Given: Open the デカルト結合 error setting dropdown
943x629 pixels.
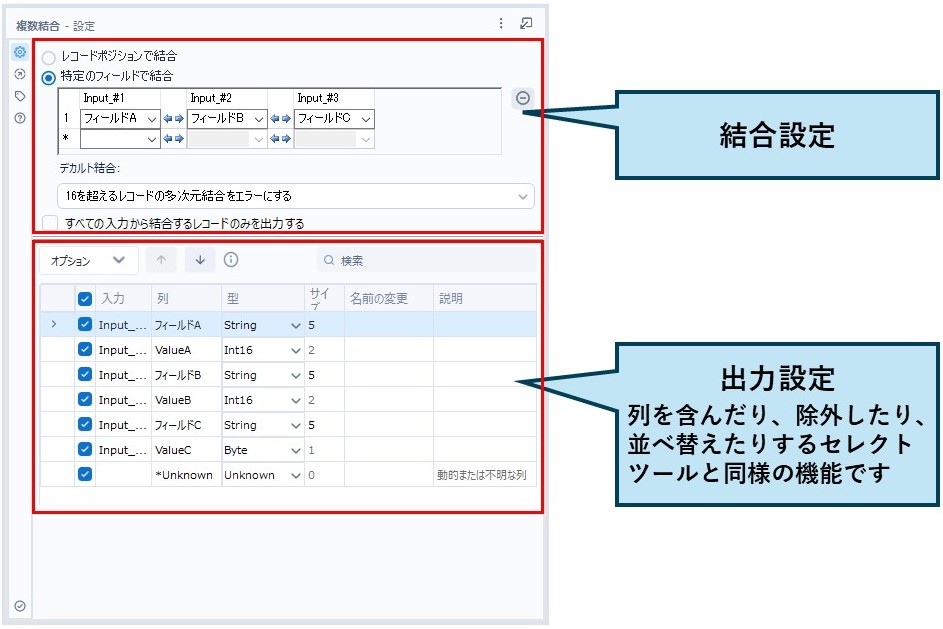Looking at the screenshot, I should tap(296, 196).
